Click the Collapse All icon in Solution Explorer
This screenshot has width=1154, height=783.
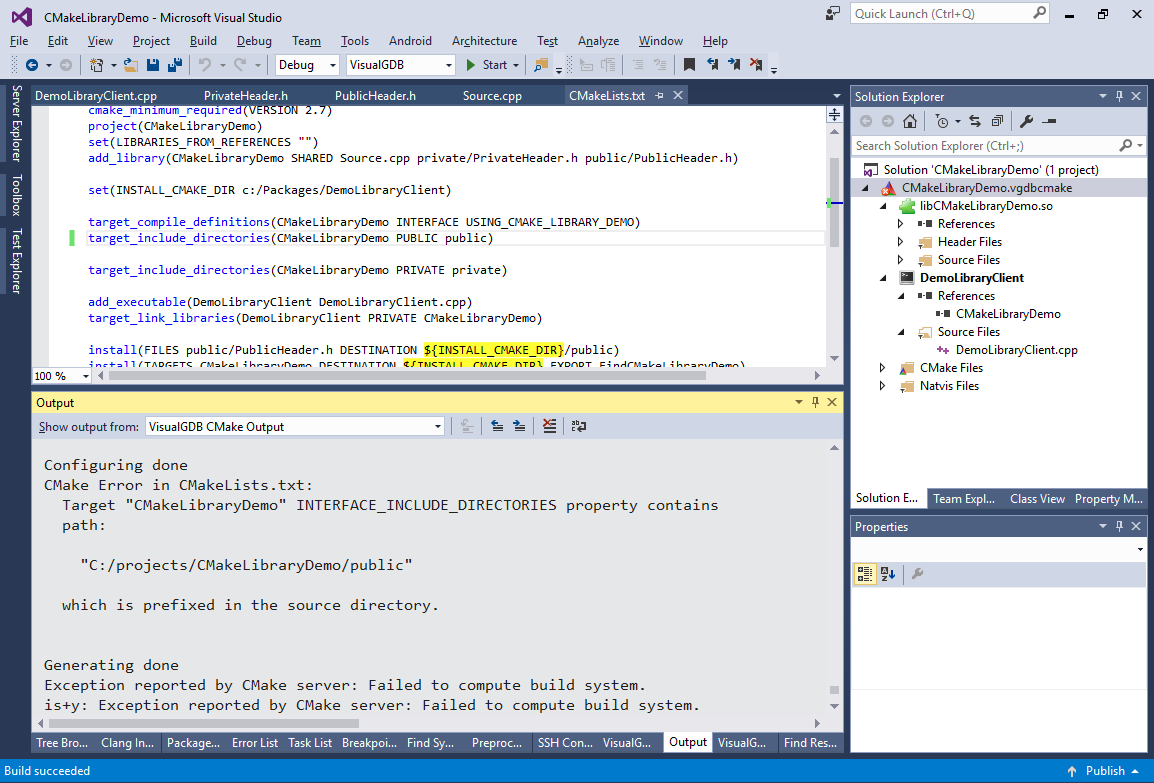coord(997,121)
